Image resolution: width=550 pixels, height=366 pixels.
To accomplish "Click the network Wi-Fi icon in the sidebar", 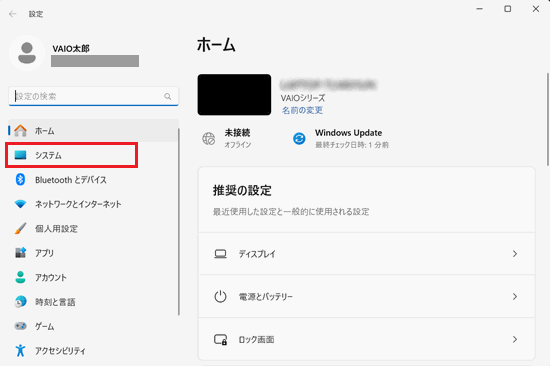I will (20, 204).
